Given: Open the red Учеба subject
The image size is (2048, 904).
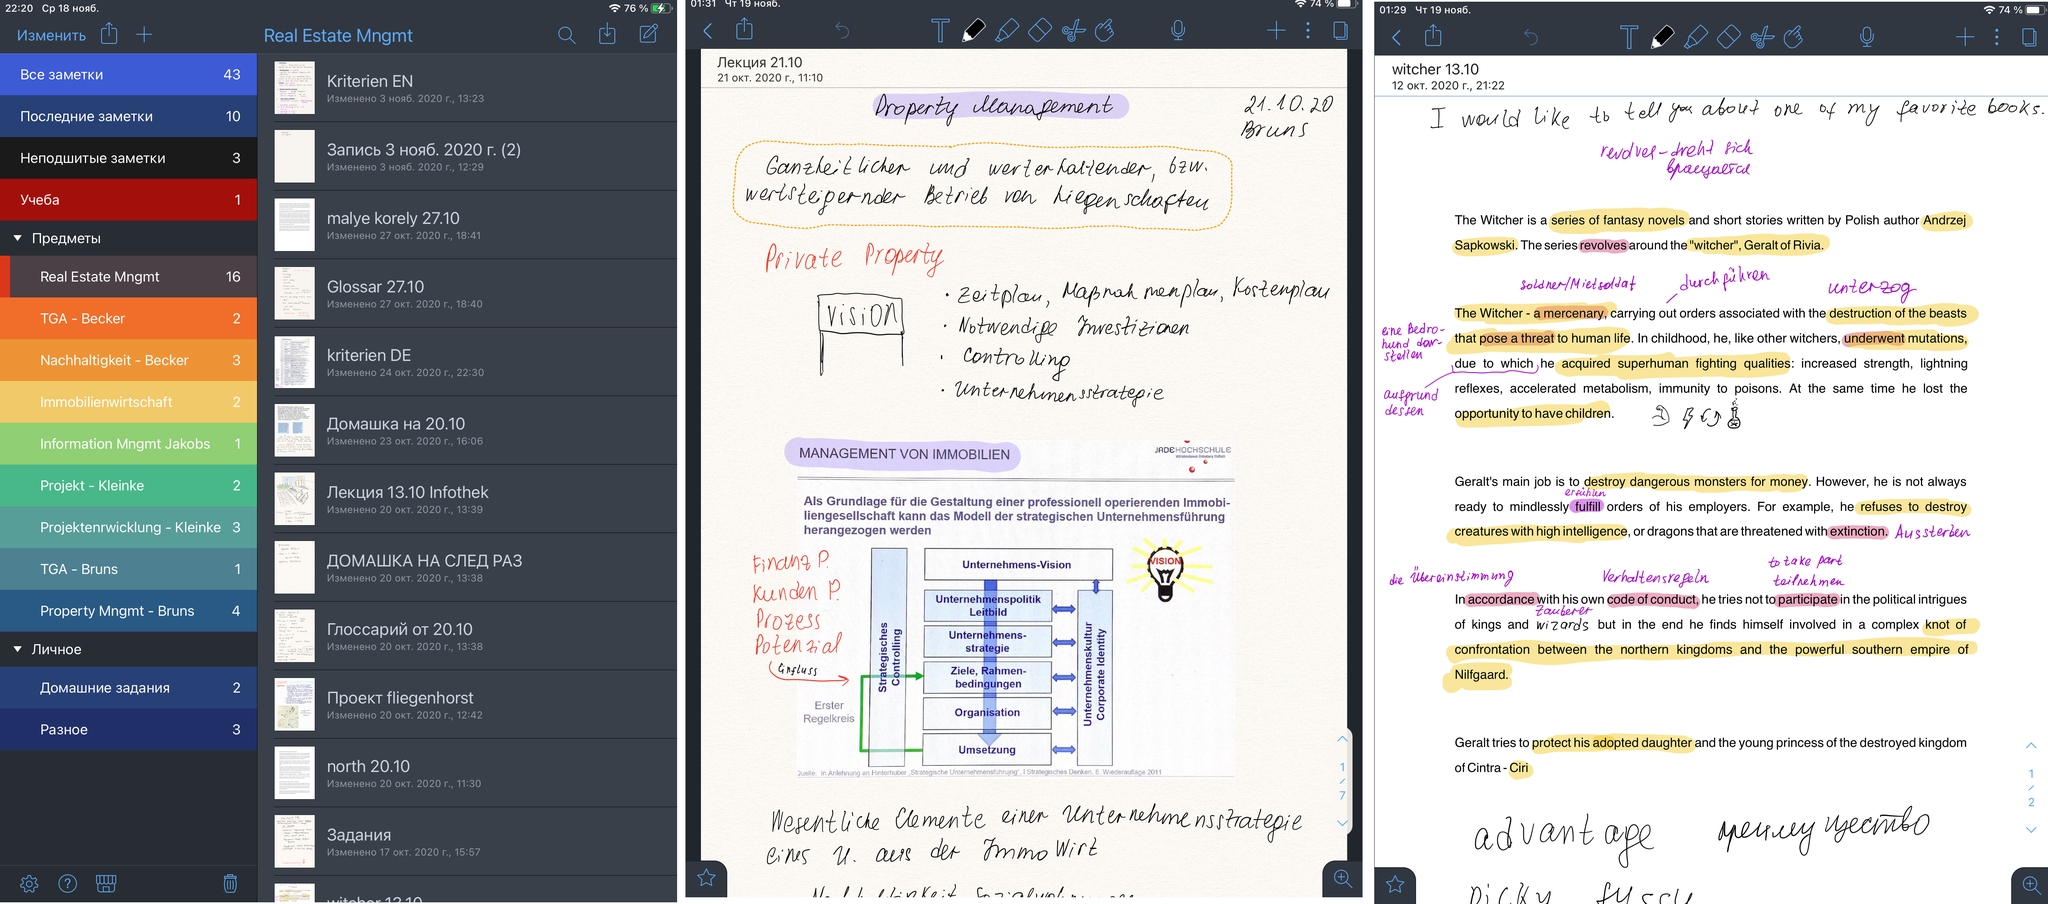Looking at the screenshot, I should (x=128, y=200).
